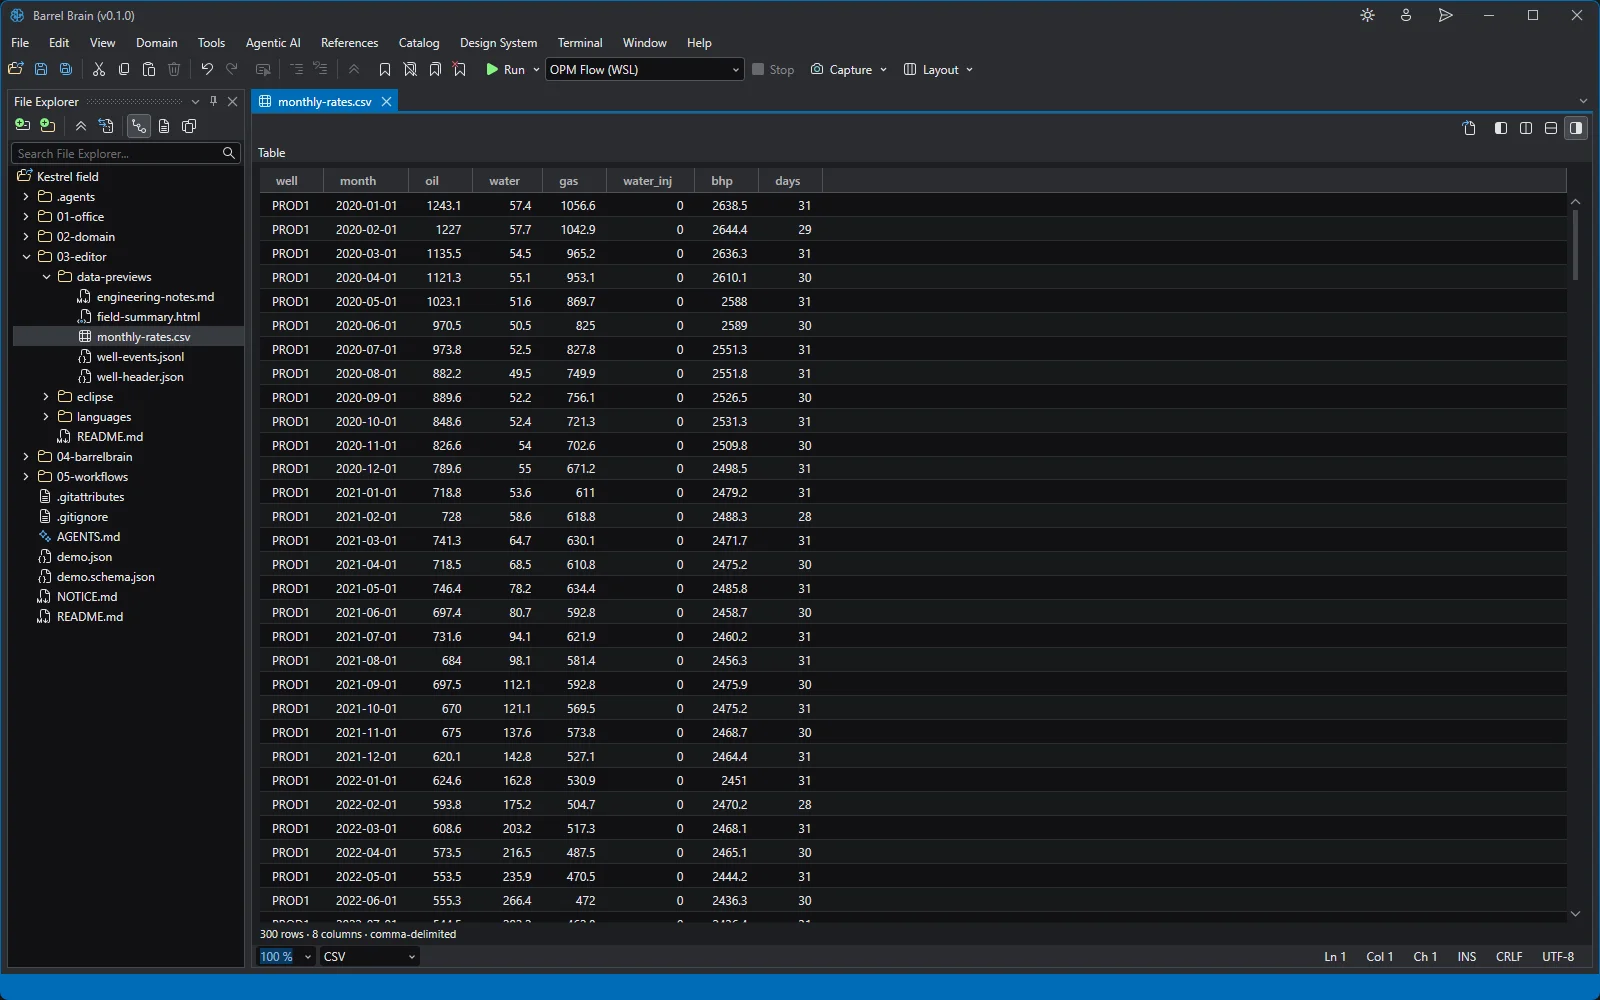This screenshot has width=1600, height=1000.
Task: Click the open folder toolbar icon
Action: [16, 69]
